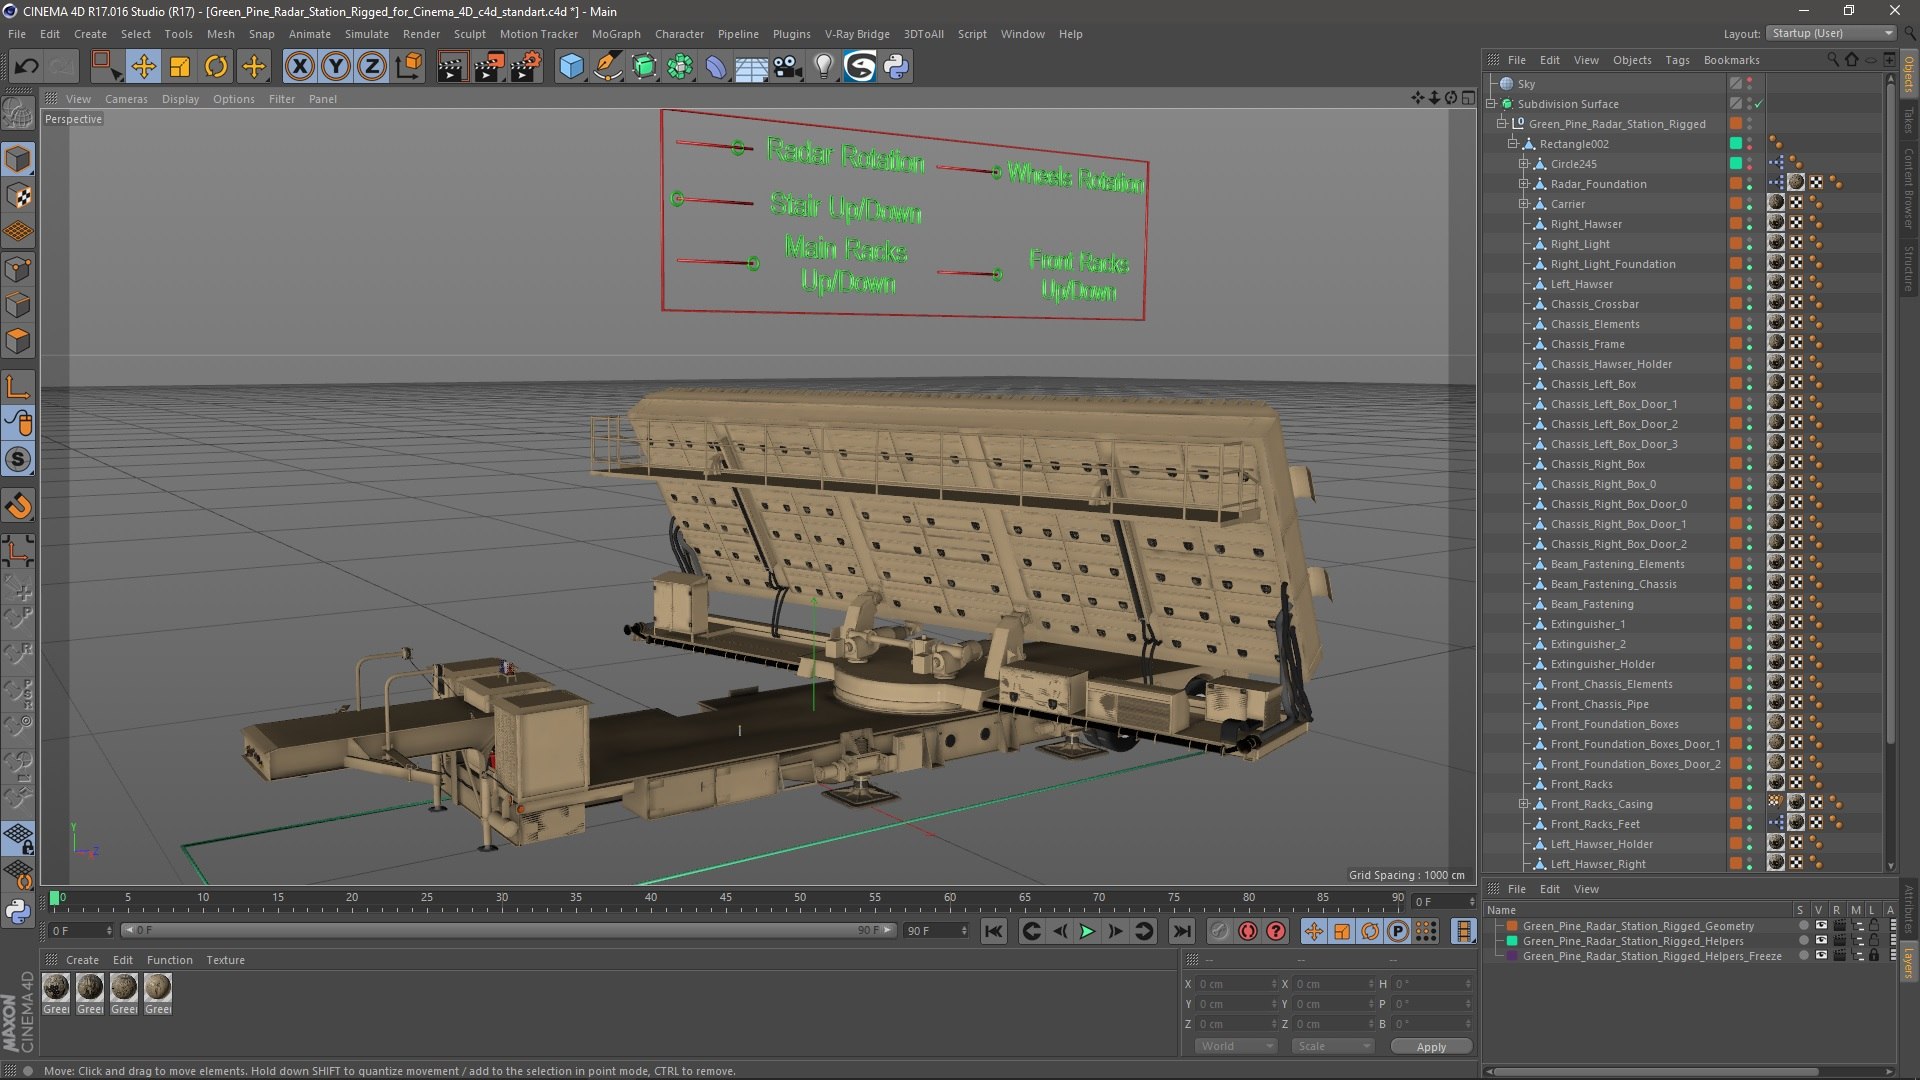The image size is (1920, 1080).
Task: Click the Radar Rotation slider handle
Action: [x=738, y=148]
